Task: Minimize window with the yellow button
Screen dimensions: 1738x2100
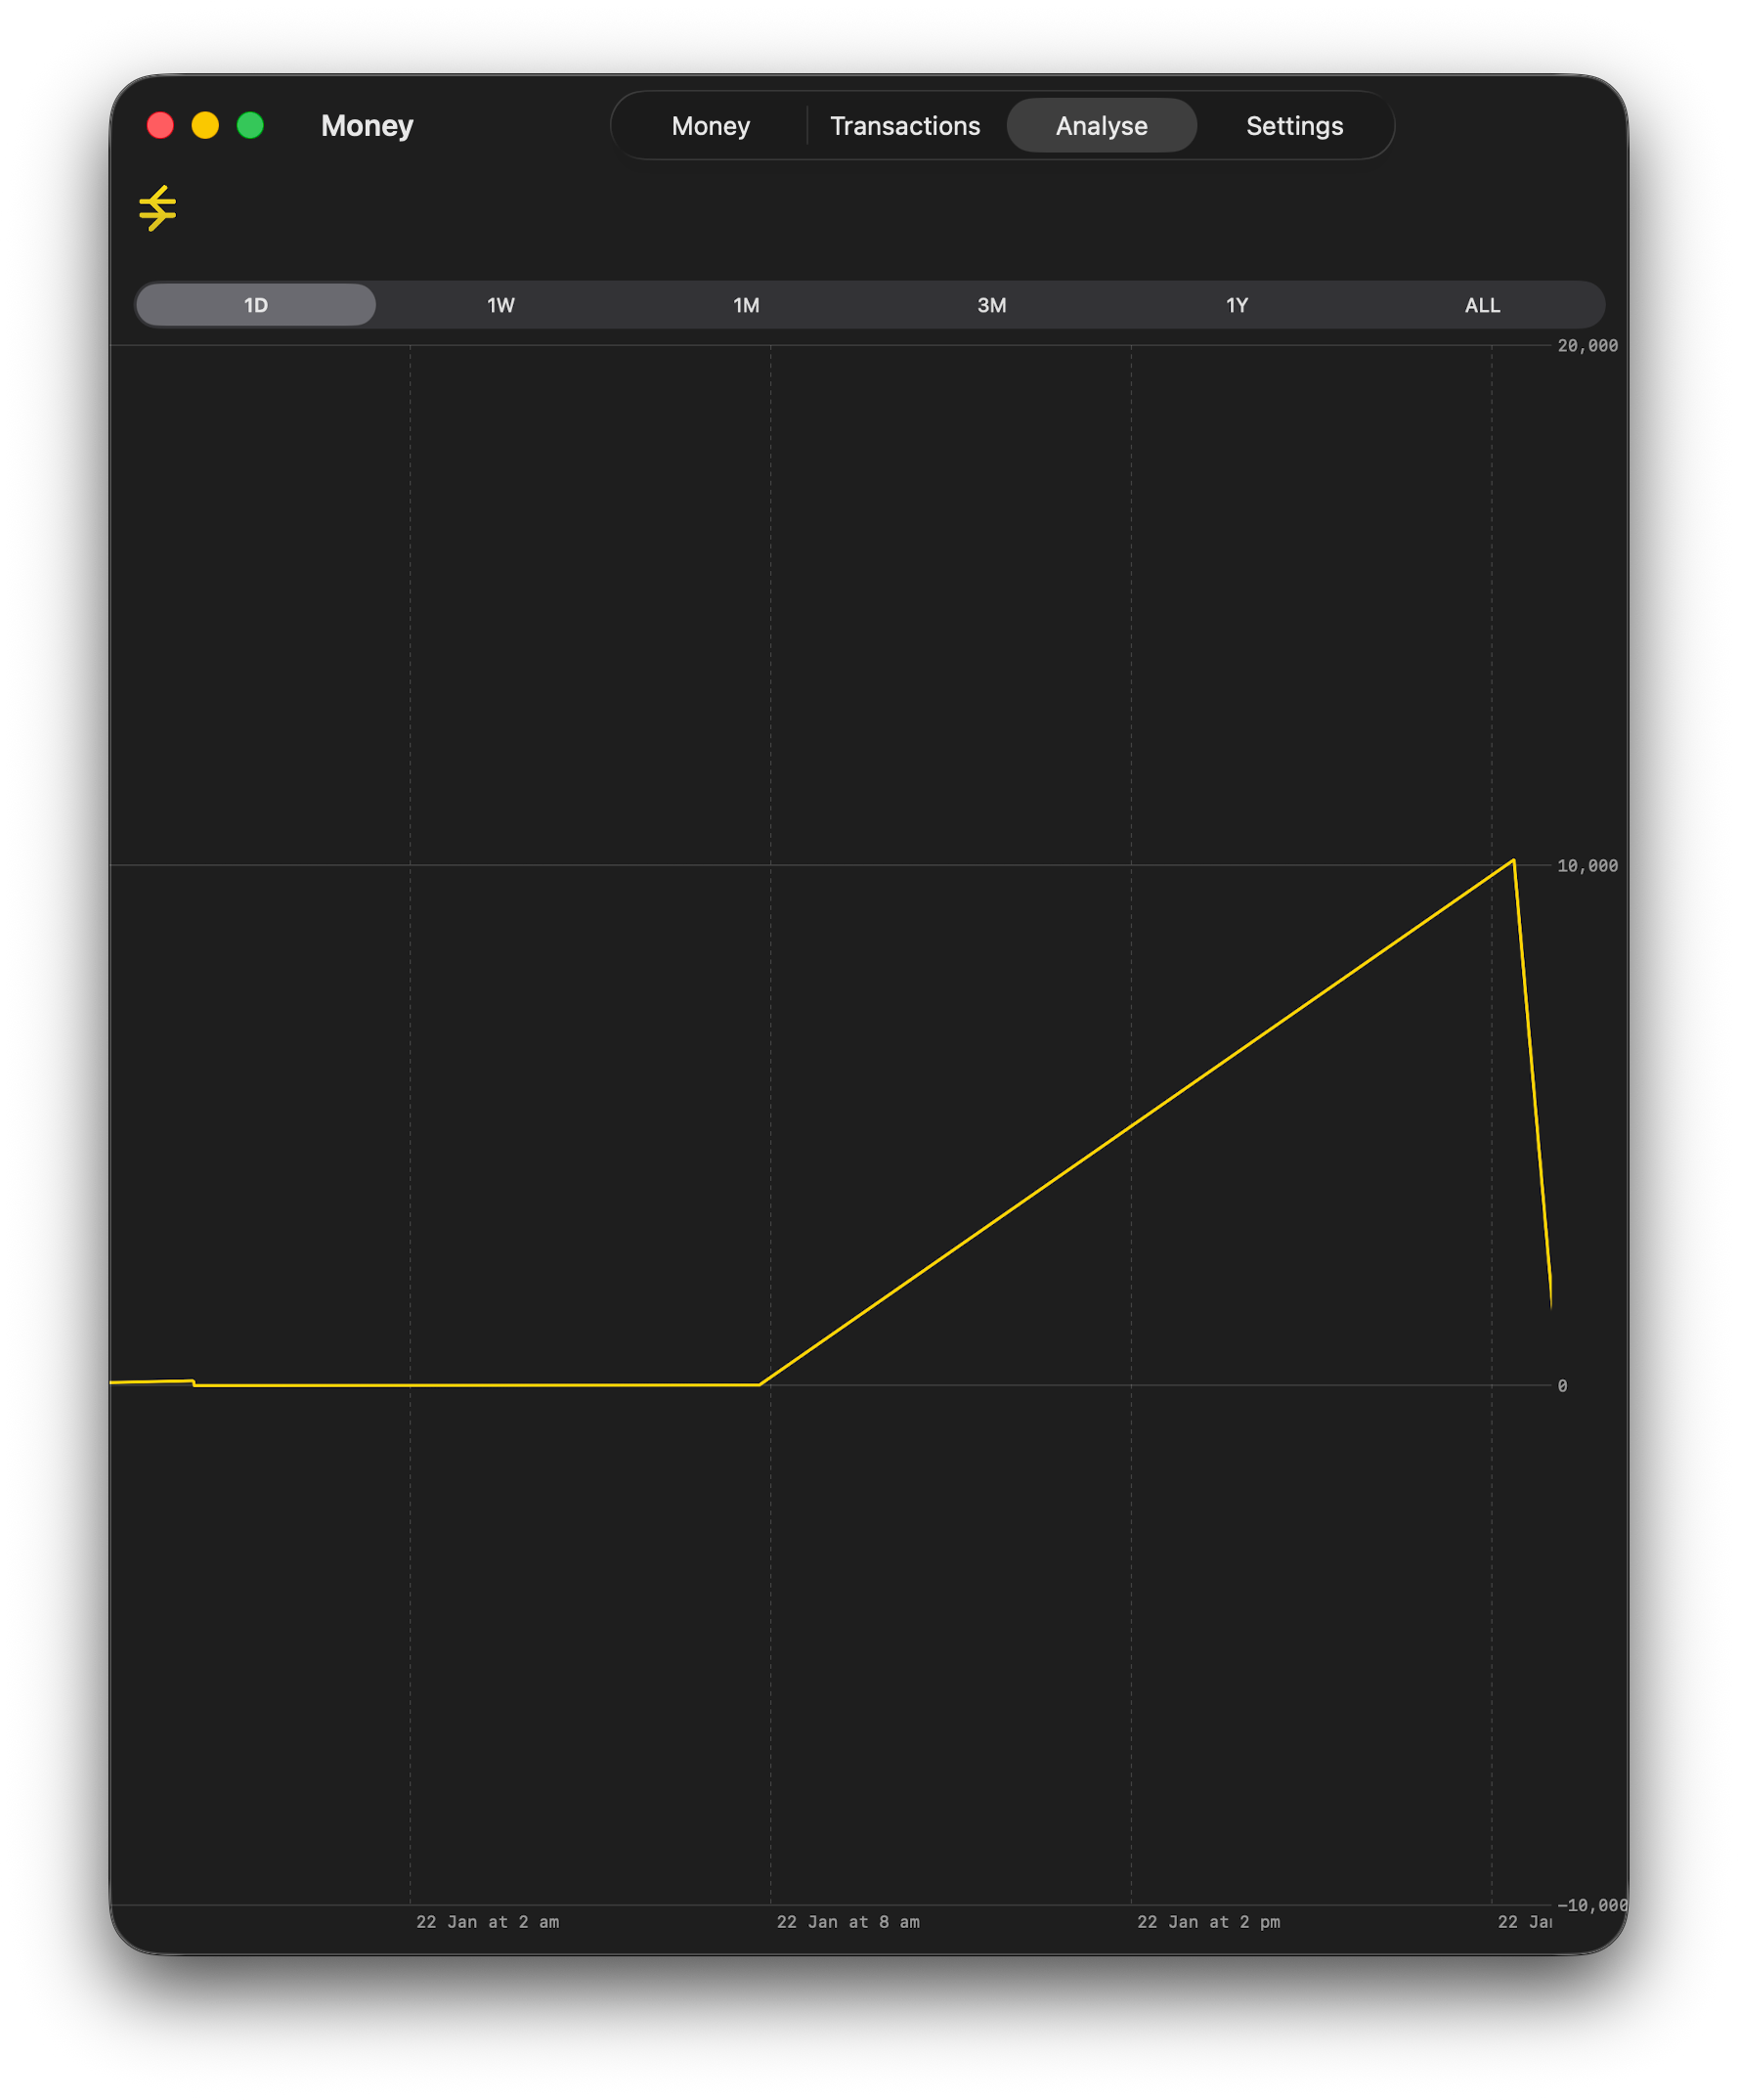Action: [205, 125]
